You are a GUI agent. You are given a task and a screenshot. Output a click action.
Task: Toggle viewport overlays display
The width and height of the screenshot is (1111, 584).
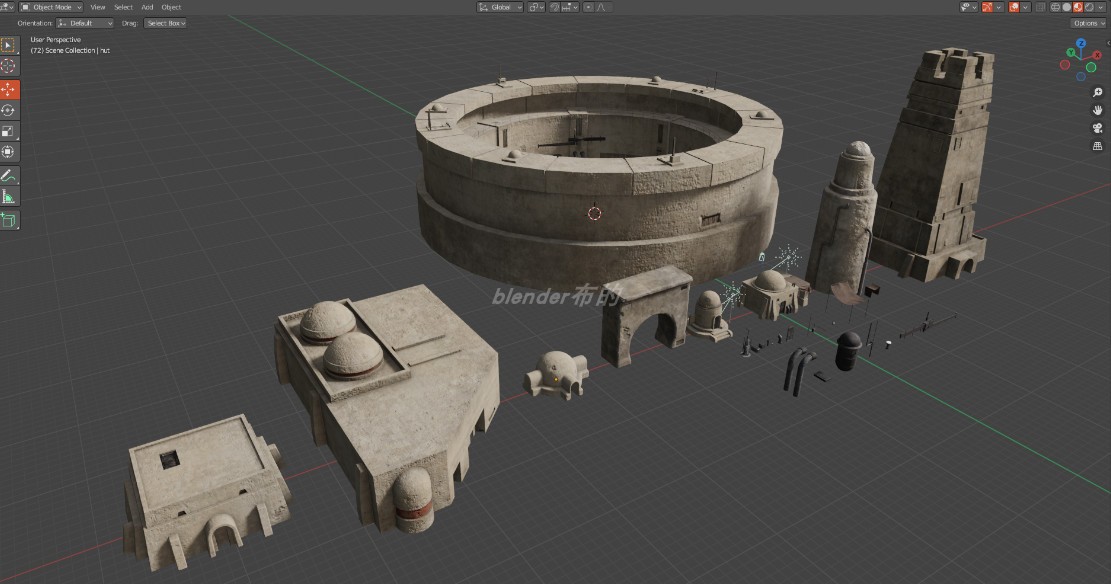(1014, 7)
